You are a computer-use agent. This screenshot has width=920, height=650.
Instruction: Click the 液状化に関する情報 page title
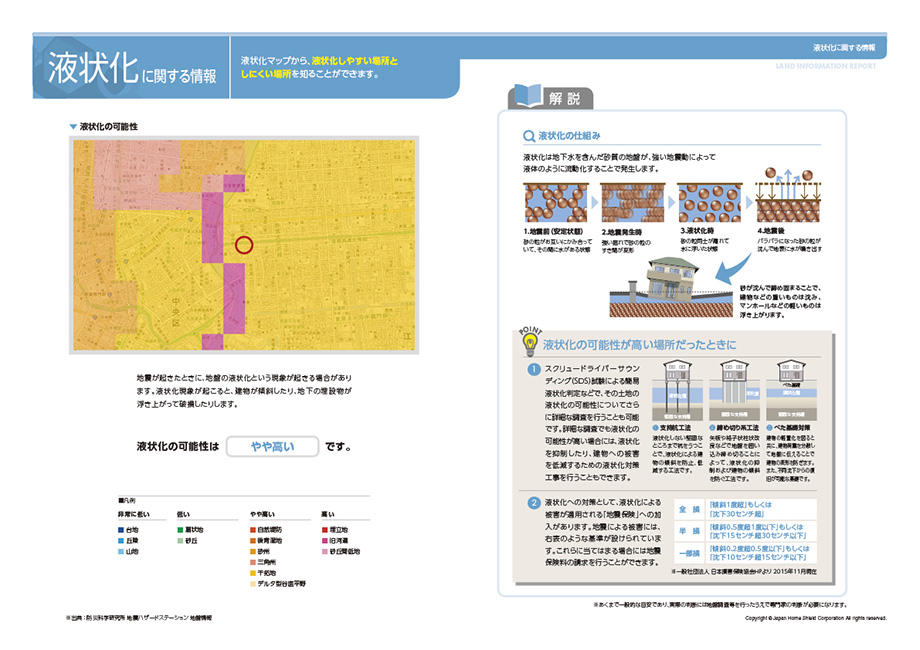(x=132, y=69)
